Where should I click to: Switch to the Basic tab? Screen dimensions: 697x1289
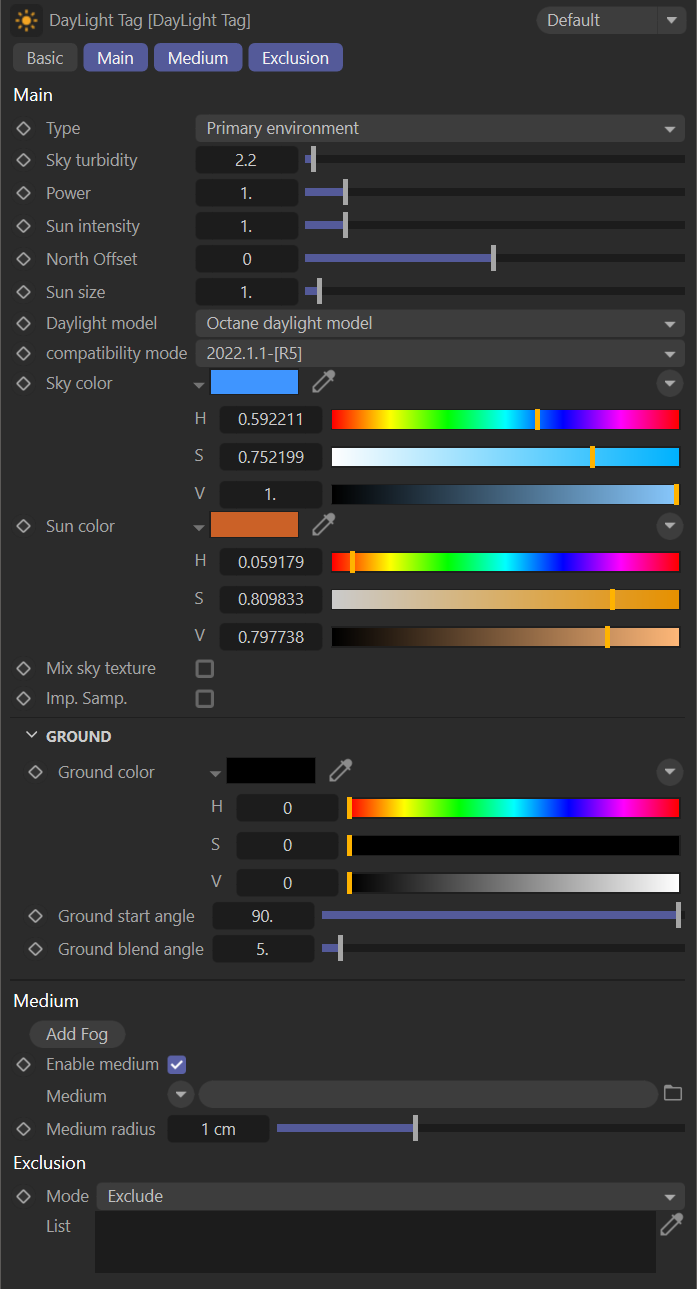tap(44, 58)
